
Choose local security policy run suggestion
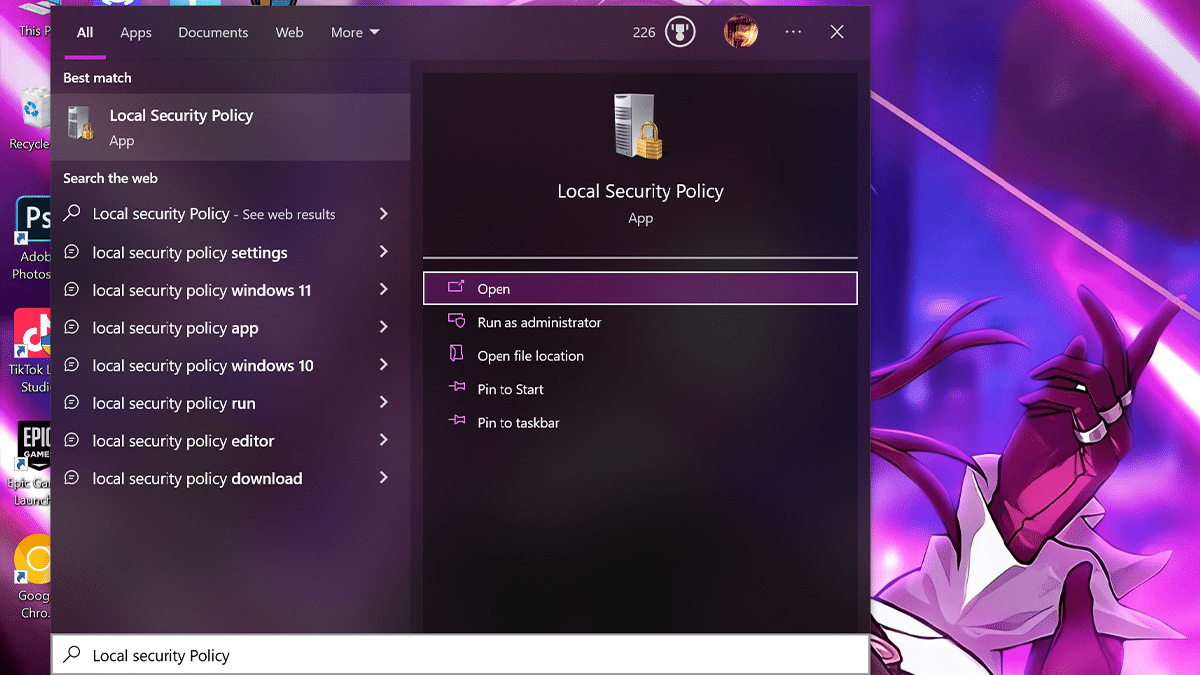[174, 404]
